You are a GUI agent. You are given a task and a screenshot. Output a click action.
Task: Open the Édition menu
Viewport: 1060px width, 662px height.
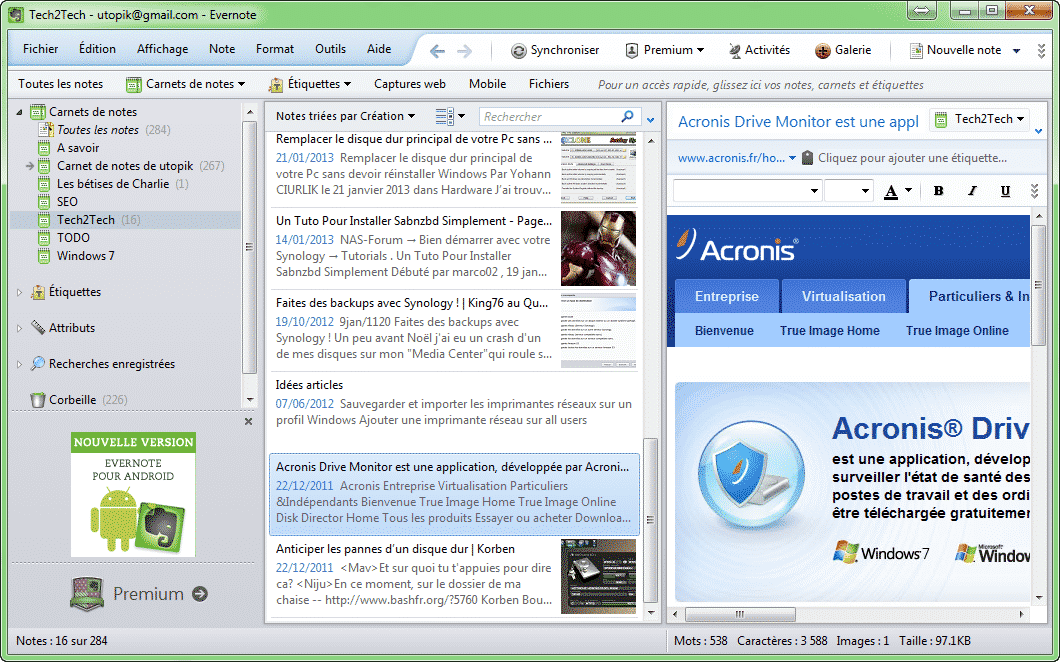pyautogui.click(x=97, y=49)
